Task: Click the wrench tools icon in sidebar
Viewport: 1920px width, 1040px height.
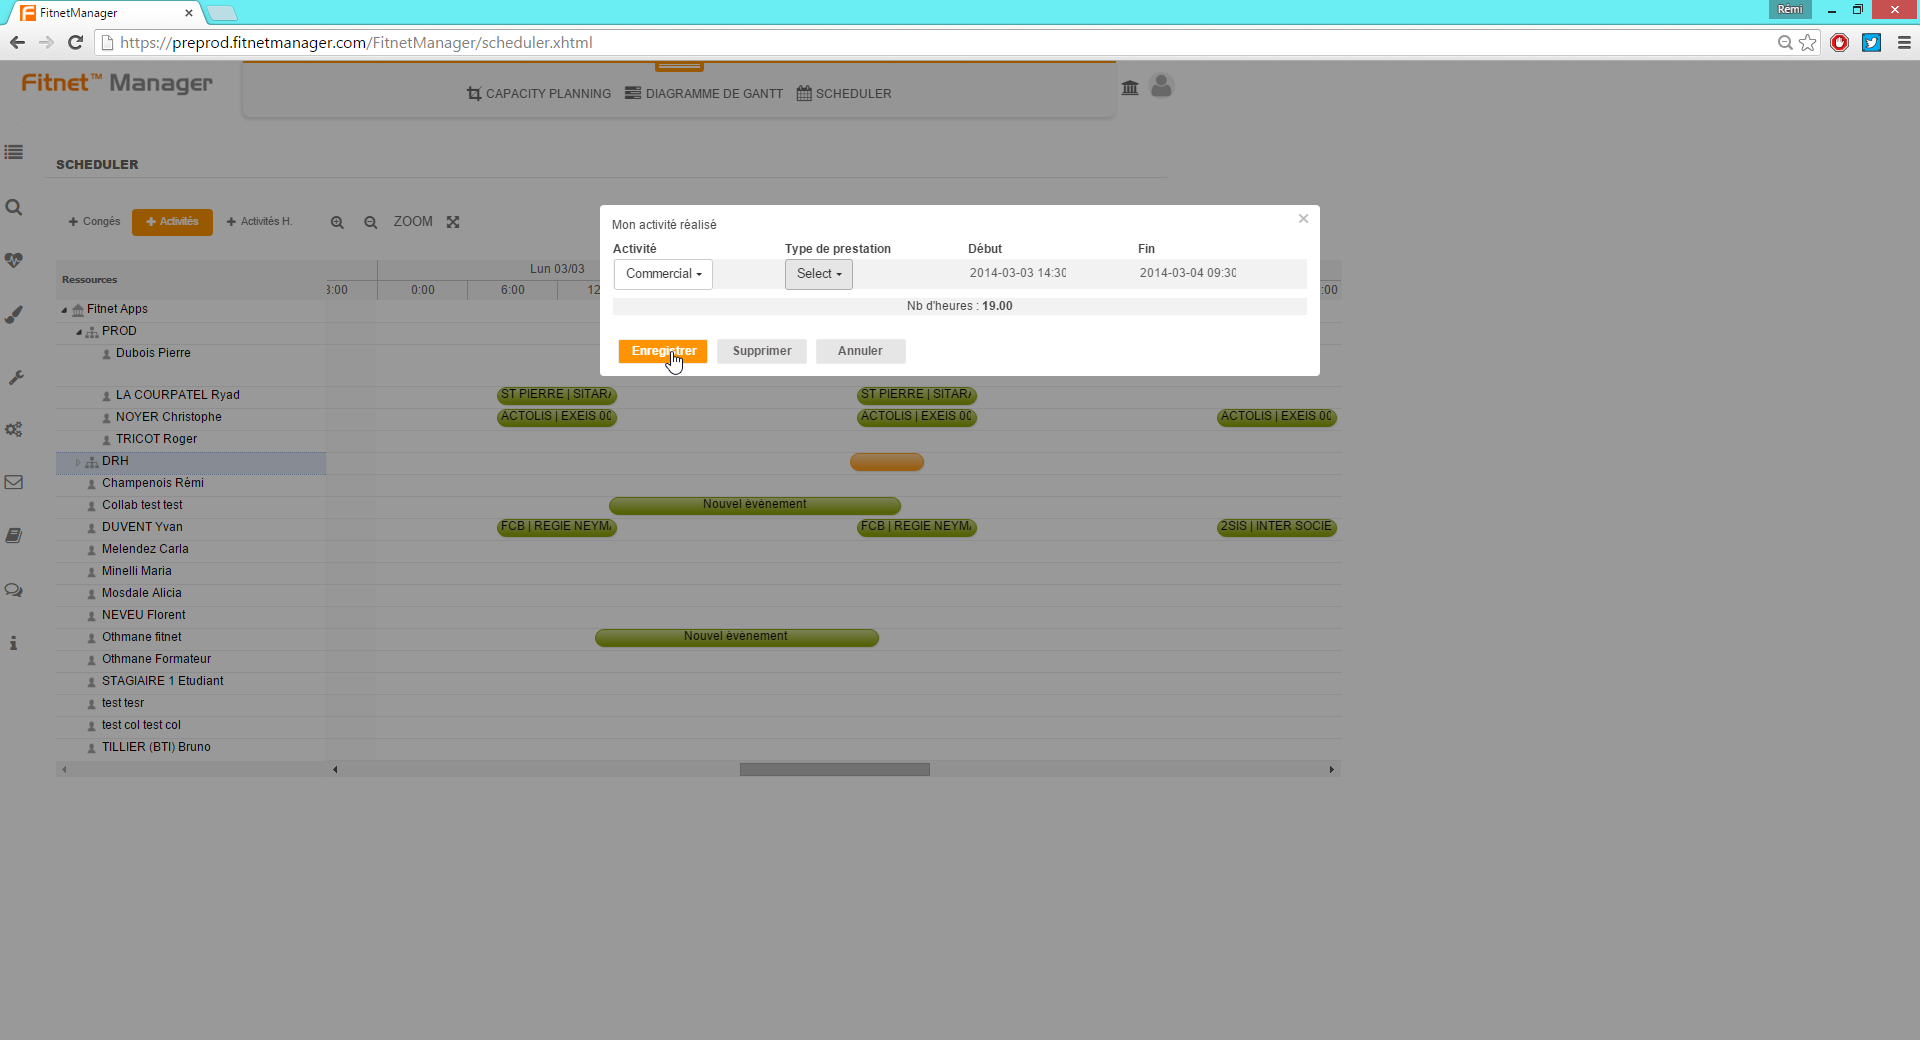Action: click(x=15, y=378)
